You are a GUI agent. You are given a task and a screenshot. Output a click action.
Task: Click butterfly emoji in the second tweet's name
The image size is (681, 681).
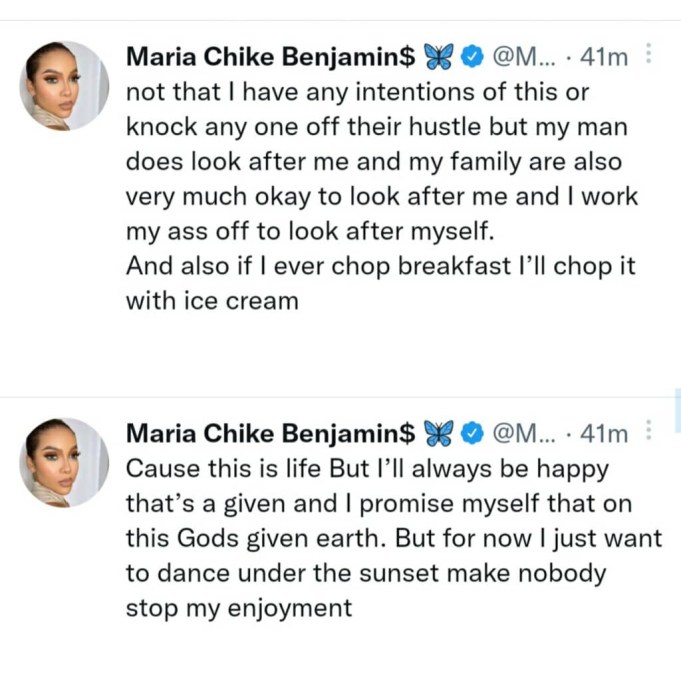[438, 434]
